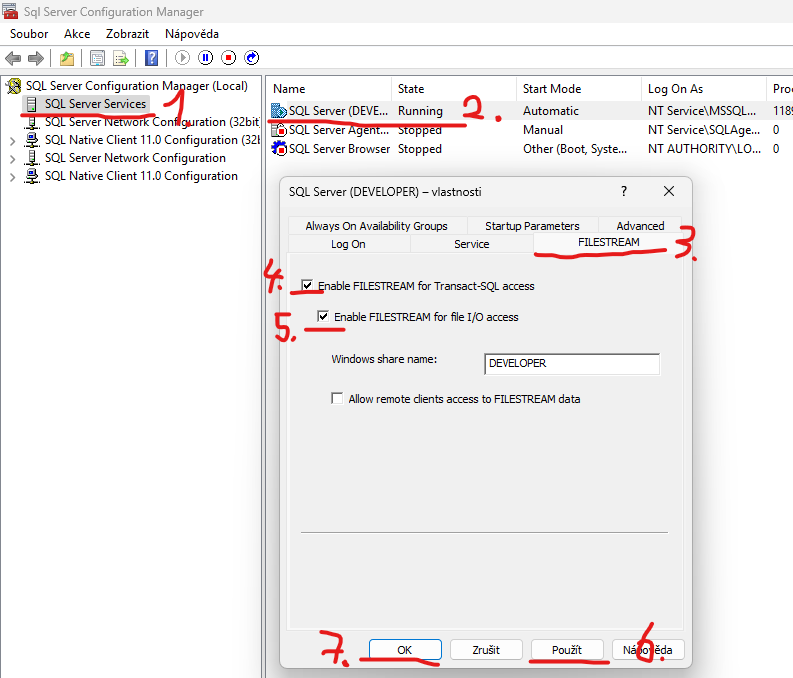Select SQL Server Services in the tree
The width and height of the screenshot is (793, 678).
(x=95, y=104)
